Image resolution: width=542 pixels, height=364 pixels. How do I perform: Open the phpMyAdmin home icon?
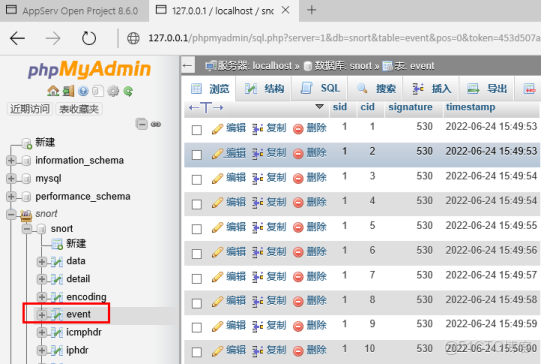point(53,91)
